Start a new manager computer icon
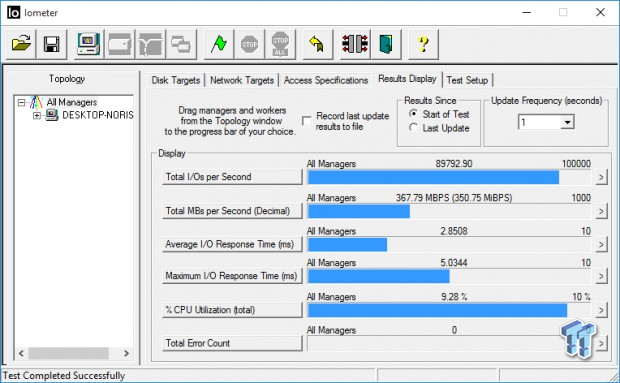The image size is (620, 383). [89, 44]
